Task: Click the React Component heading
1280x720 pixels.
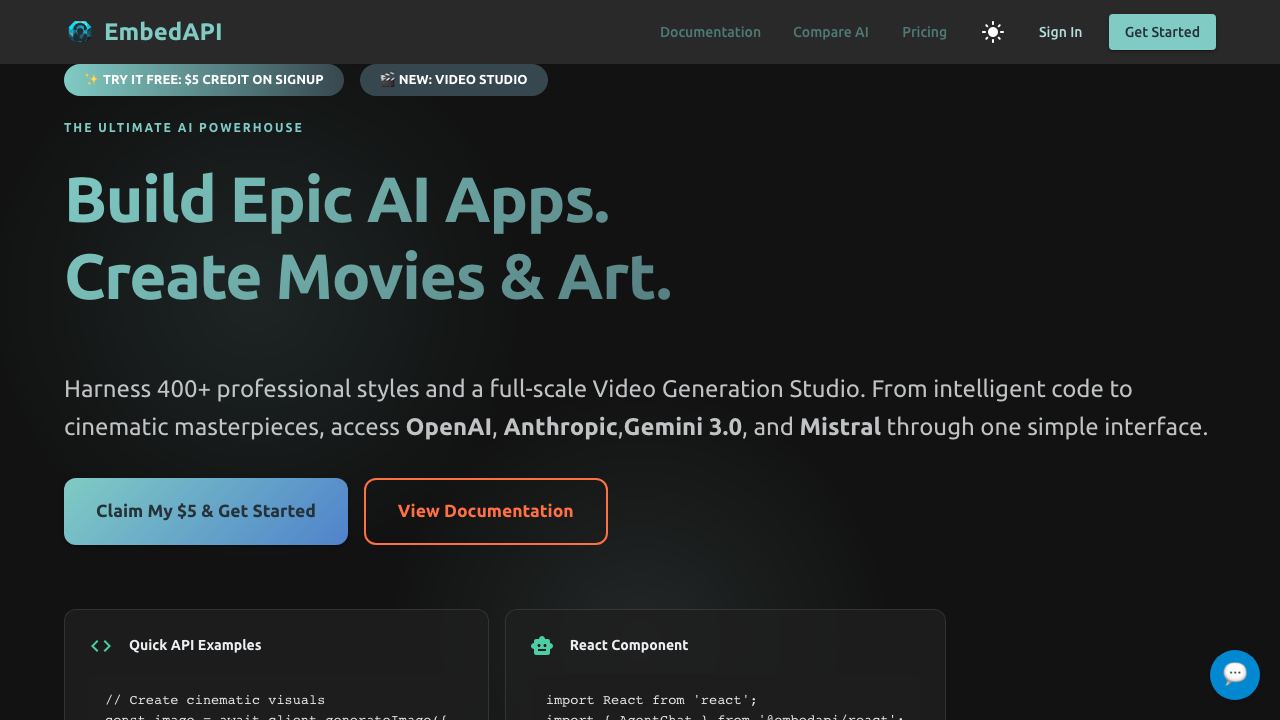Action: pyautogui.click(x=629, y=645)
